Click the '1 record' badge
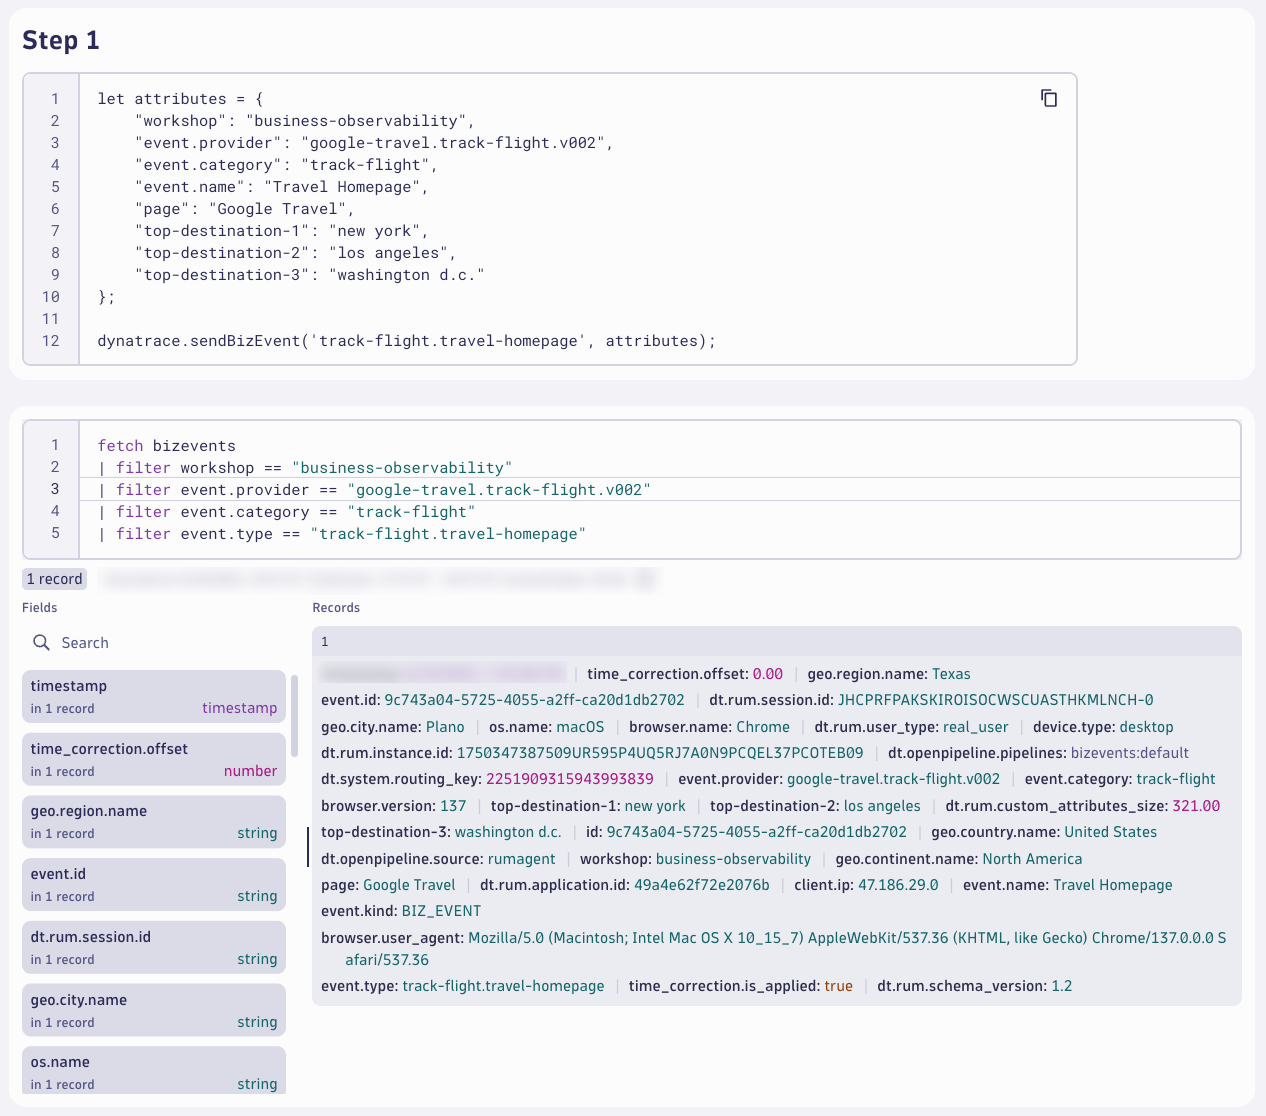This screenshot has width=1266, height=1116. click(x=55, y=579)
